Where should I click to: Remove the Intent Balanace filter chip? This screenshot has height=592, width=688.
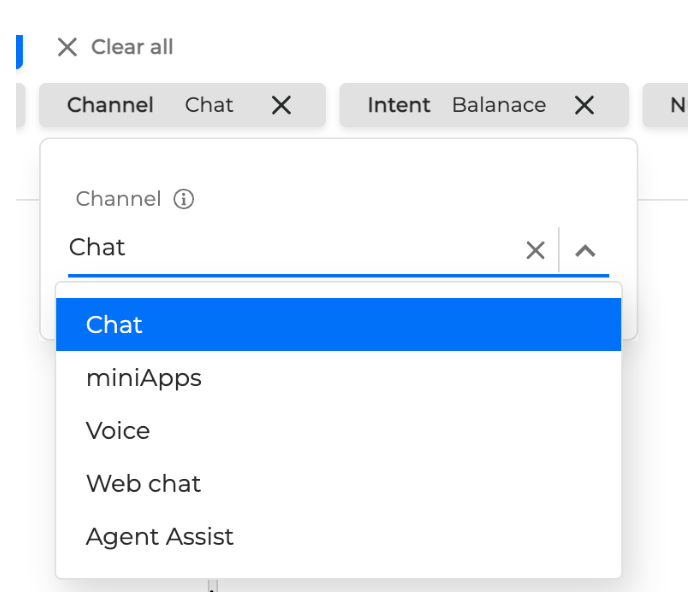pyautogui.click(x=584, y=105)
